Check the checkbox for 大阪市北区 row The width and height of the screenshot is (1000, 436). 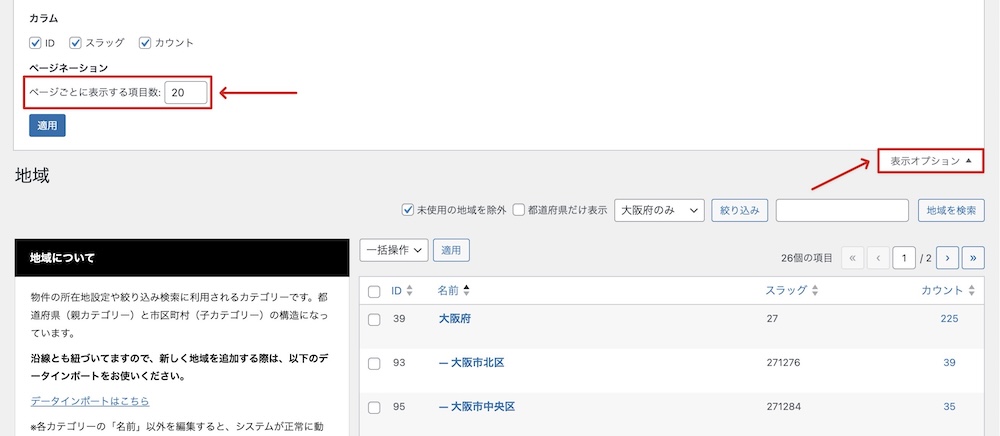[x=374, y=363]
